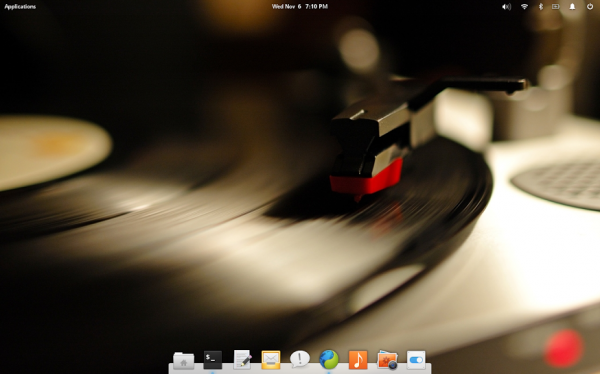The width and height of the screenshot is (600, 374).
Task: Open the Wi-Fi network indicator
Action: tap(524, 7)
